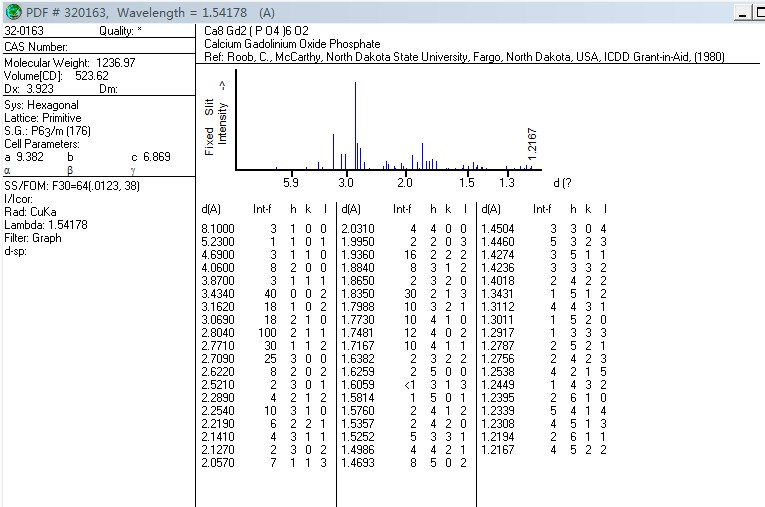This screenshot has width=765, height=507.
Task: Select last d-spacing row 1.2167
Action: pyautogui.click(x=544, y=450)
